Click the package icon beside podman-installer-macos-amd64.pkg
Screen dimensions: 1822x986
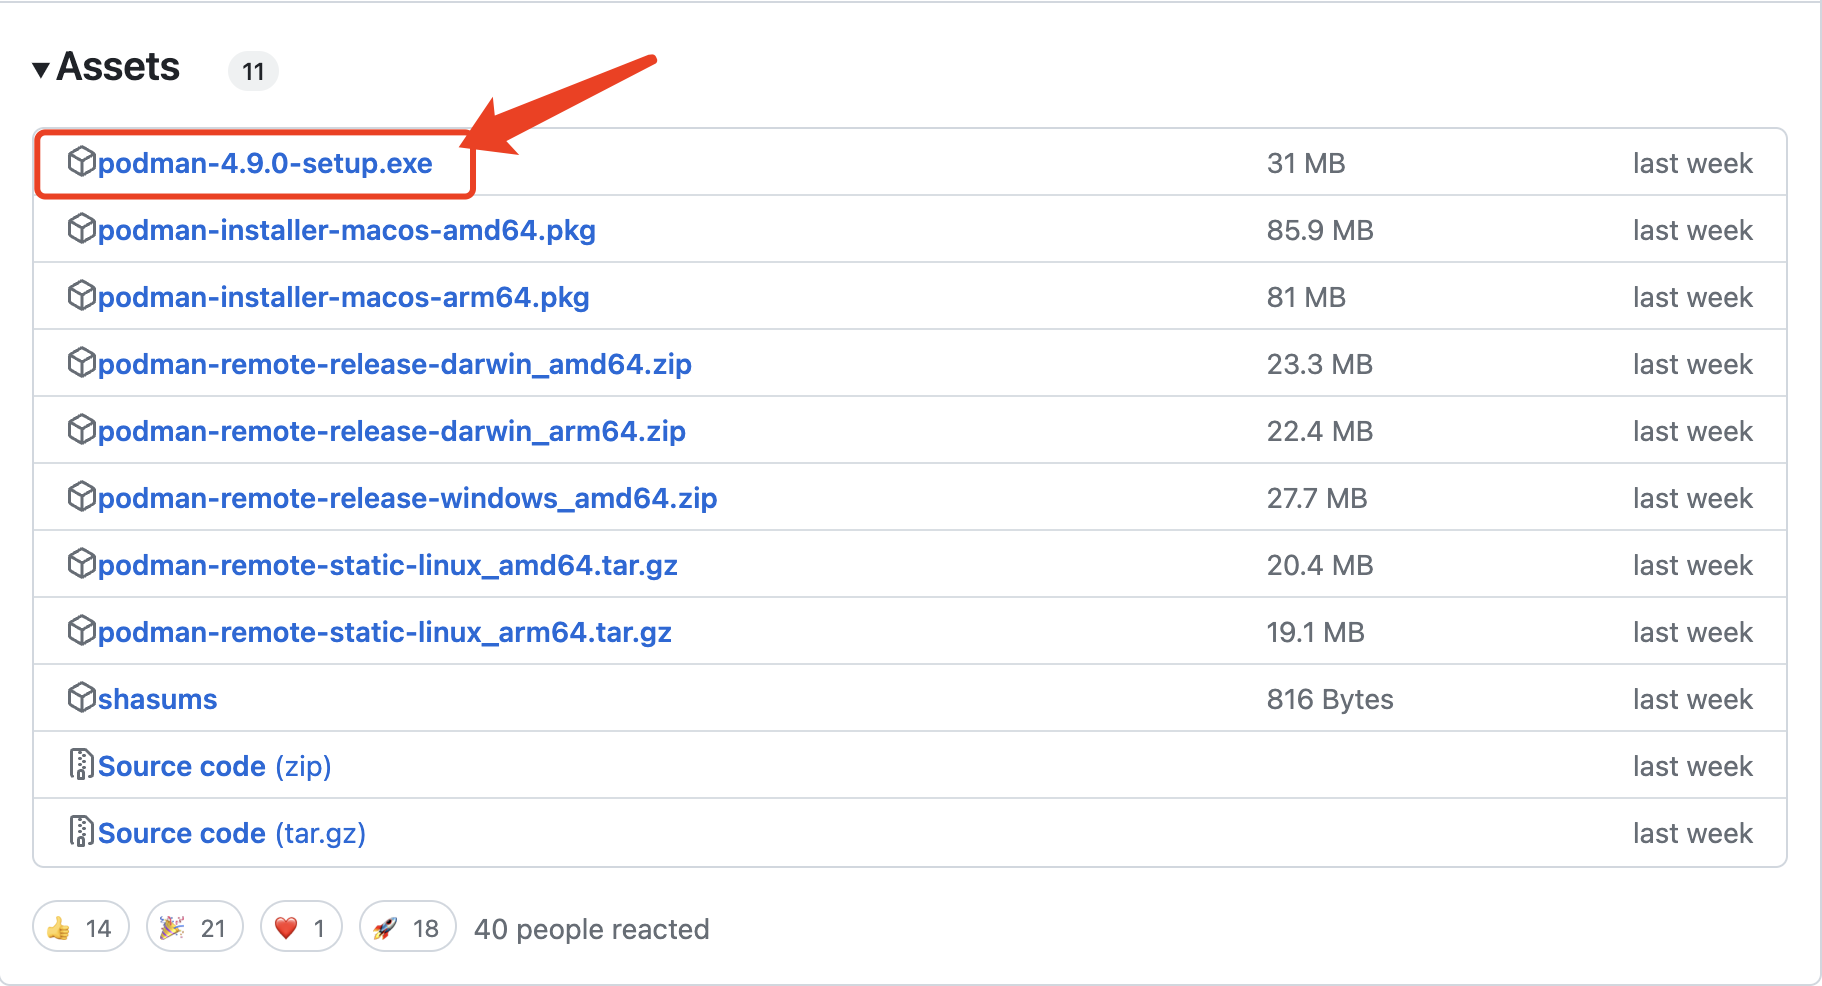tap(81, 228)
